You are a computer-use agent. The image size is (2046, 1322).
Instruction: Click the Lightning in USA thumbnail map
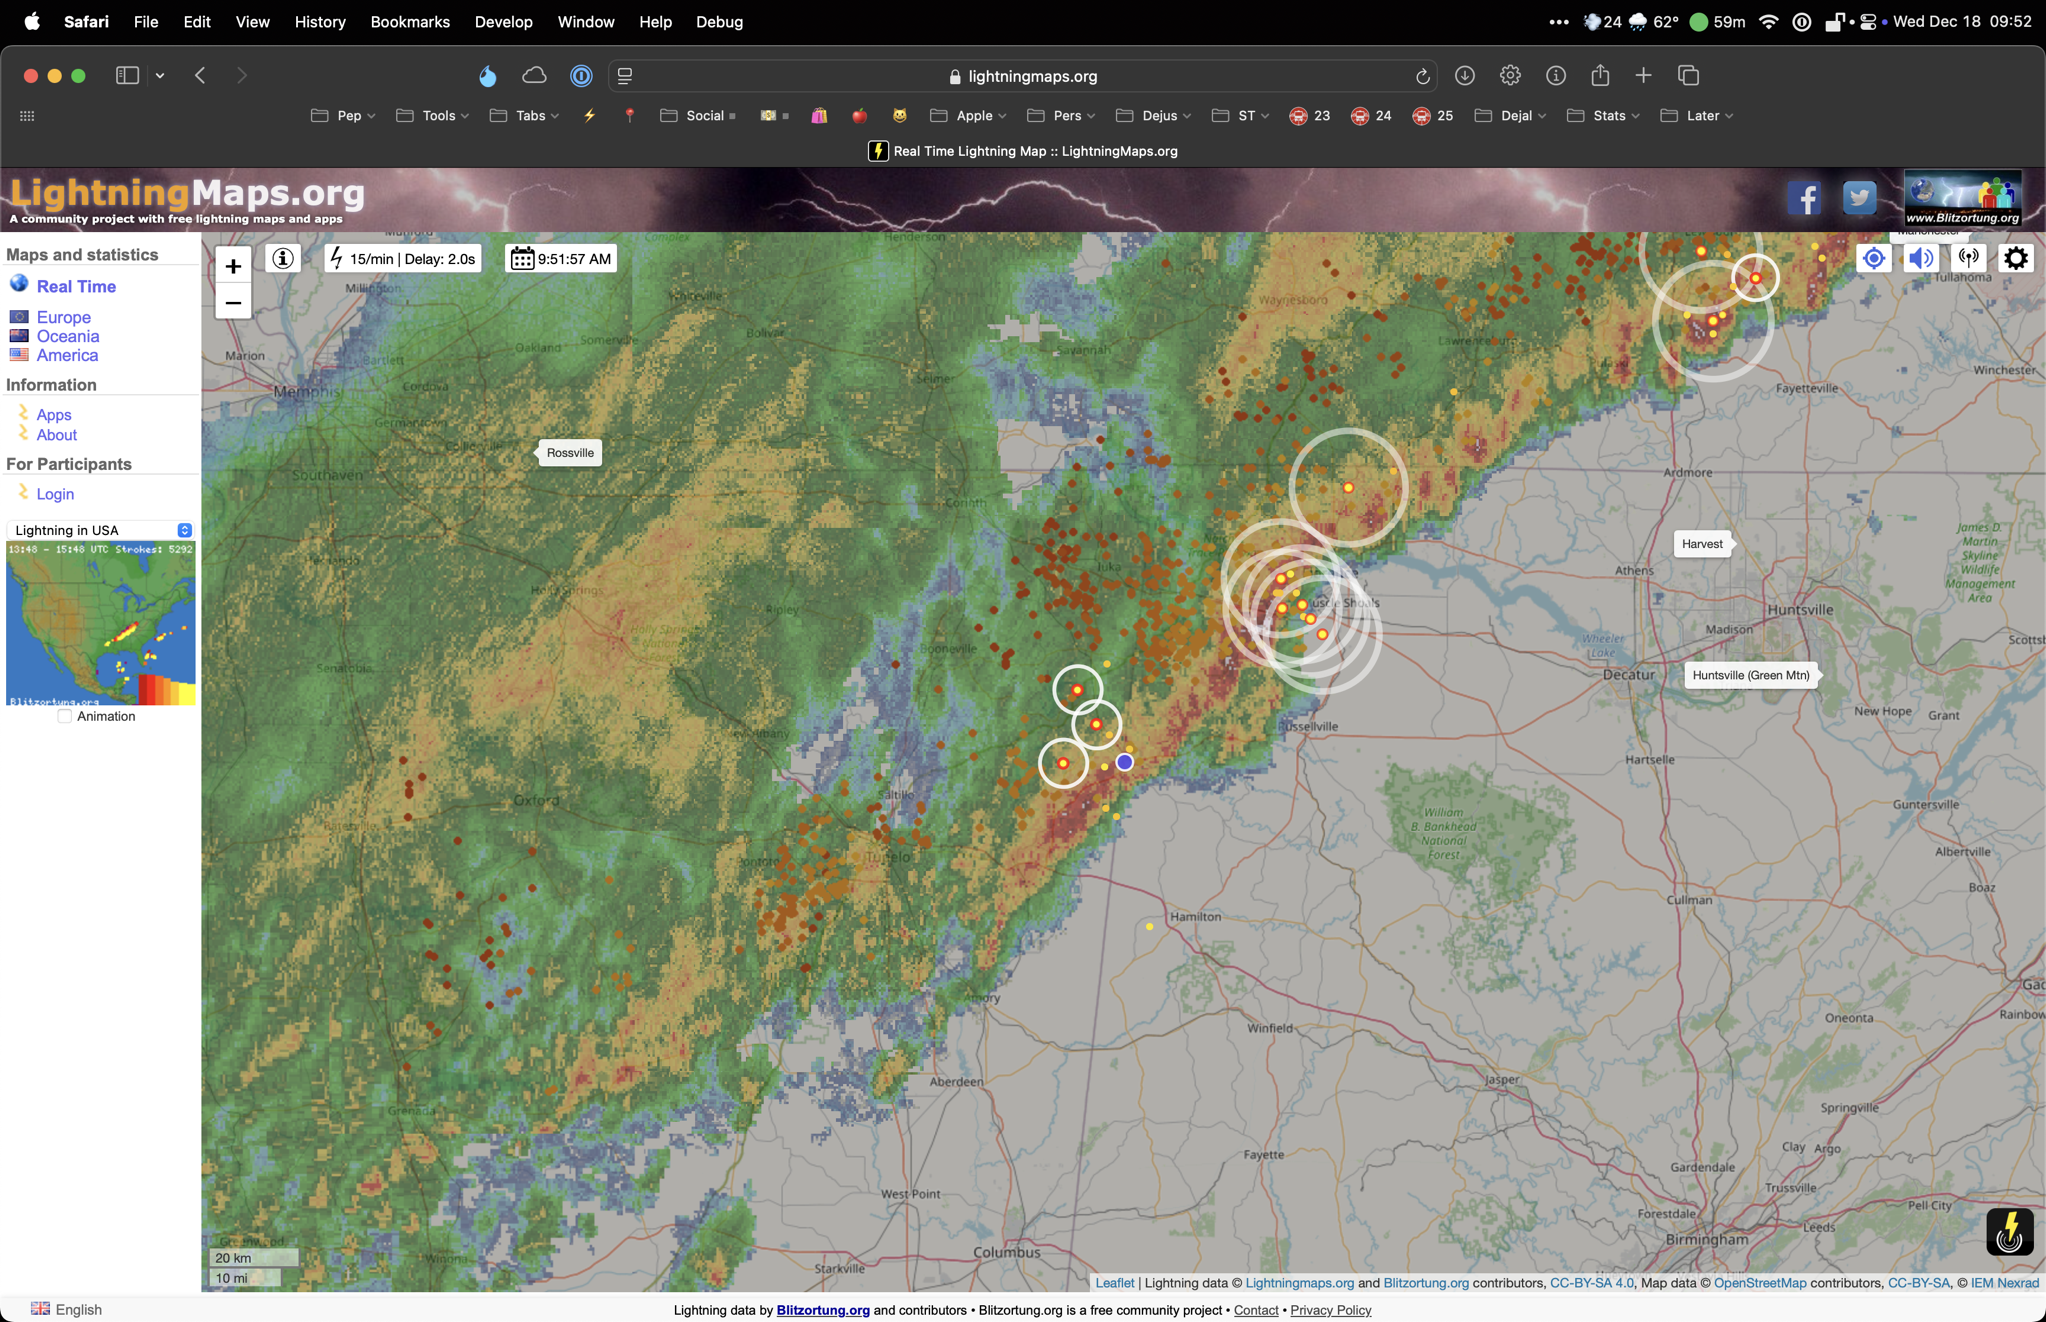pos(101,624)
